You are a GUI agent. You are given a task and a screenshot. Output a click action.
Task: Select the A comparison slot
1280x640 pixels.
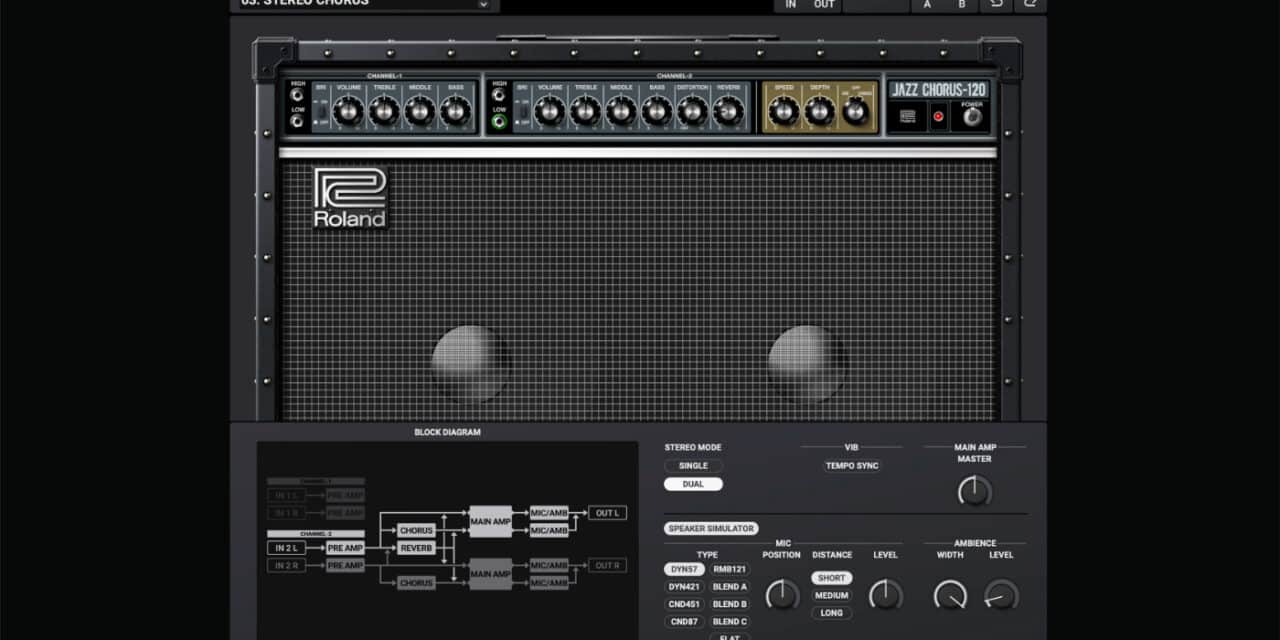tap(927, 4)
